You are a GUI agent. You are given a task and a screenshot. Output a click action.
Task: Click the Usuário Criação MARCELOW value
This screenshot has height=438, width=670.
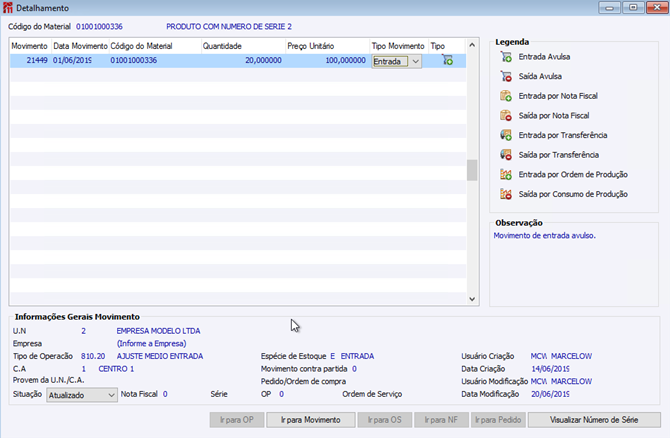pyautogui.click(x=571, y=356)
